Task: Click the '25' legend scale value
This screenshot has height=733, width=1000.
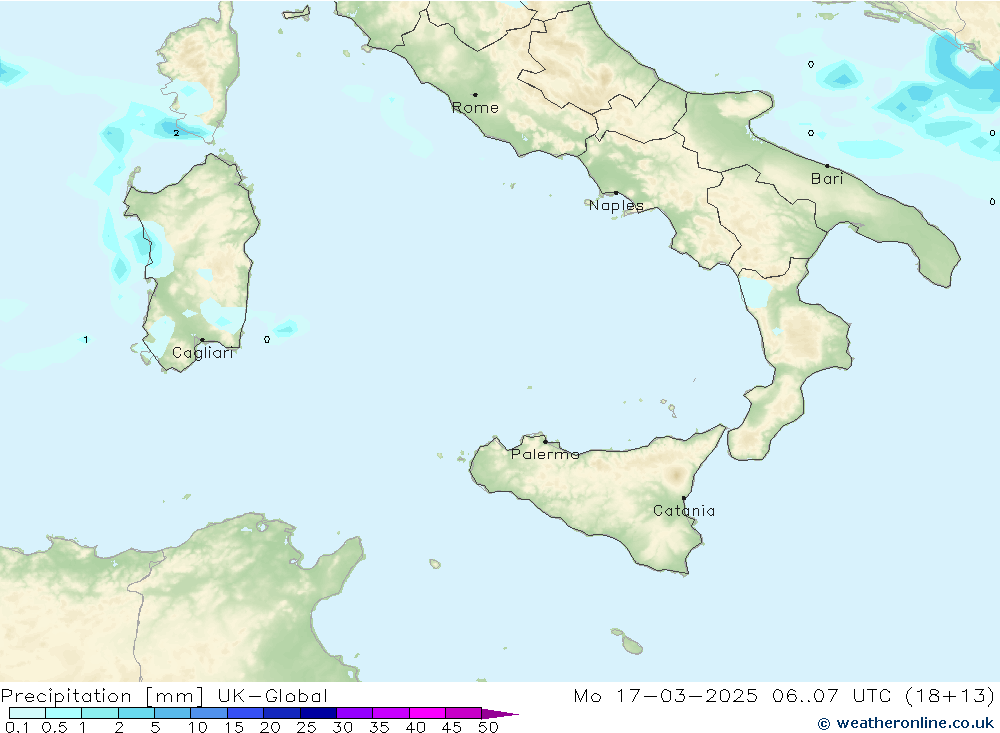Action: [x=306, y=727]
